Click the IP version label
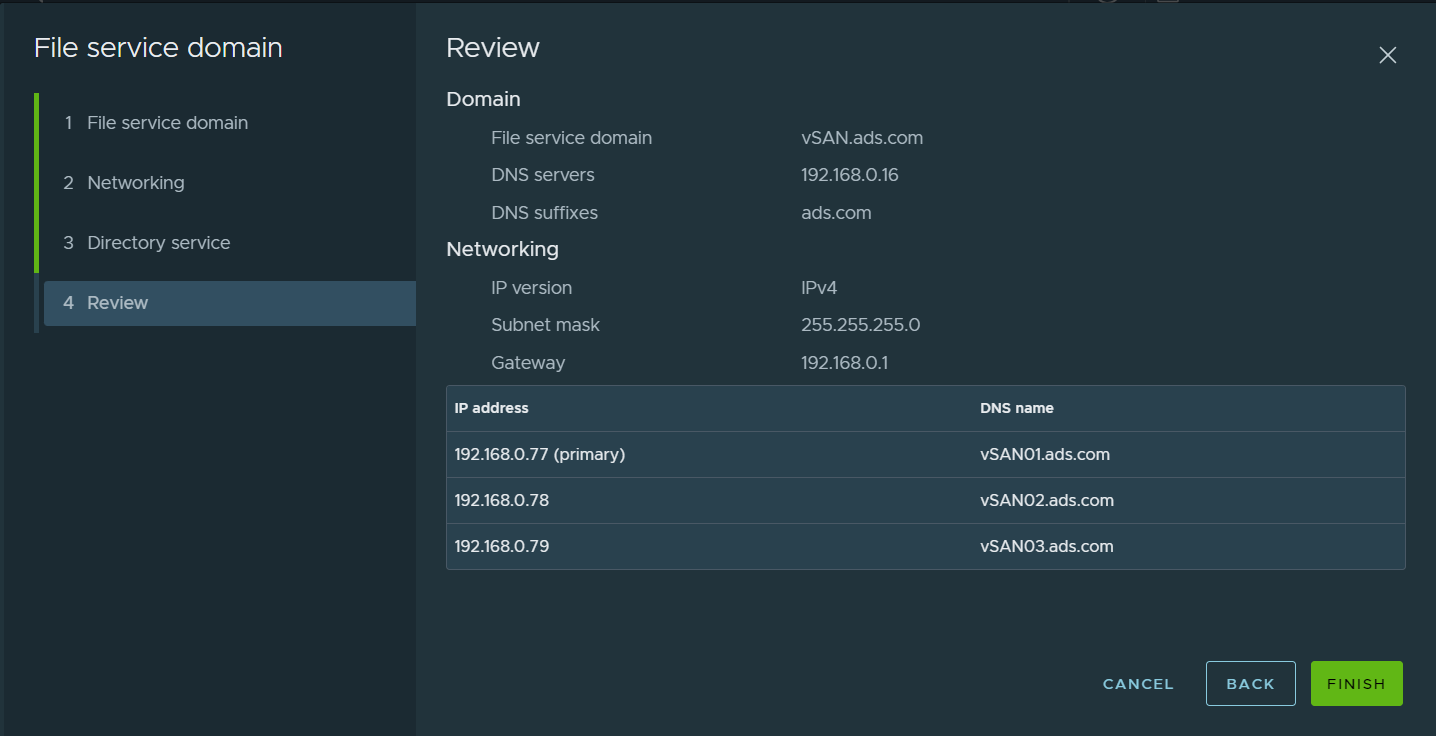 (532, 288)
